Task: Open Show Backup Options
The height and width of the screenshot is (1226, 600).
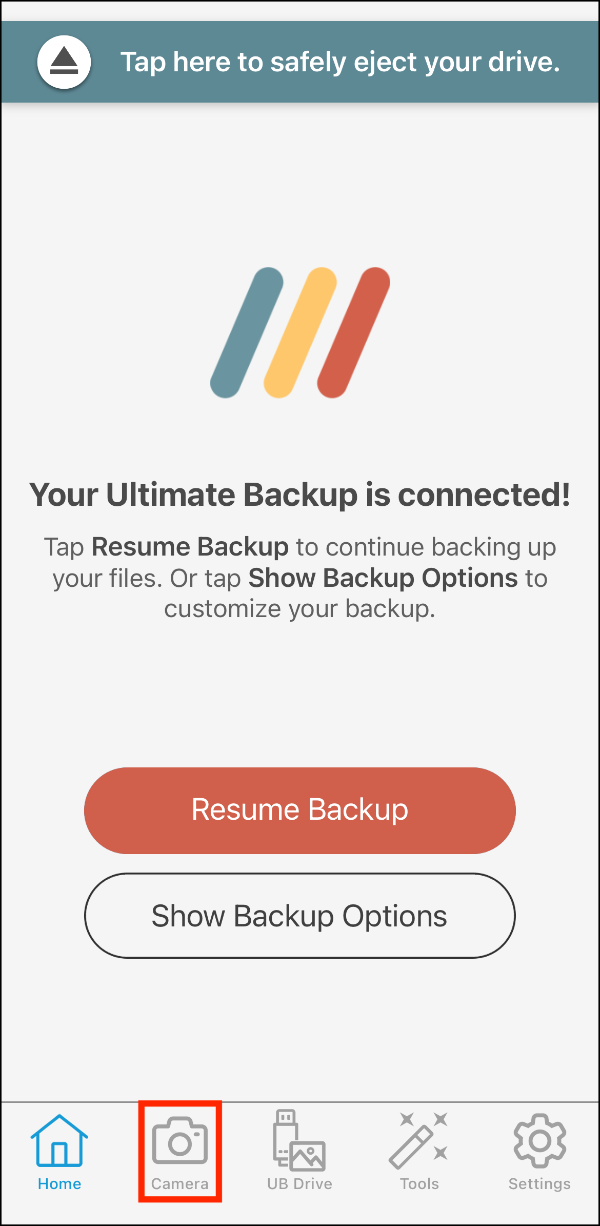Action: 299,916
